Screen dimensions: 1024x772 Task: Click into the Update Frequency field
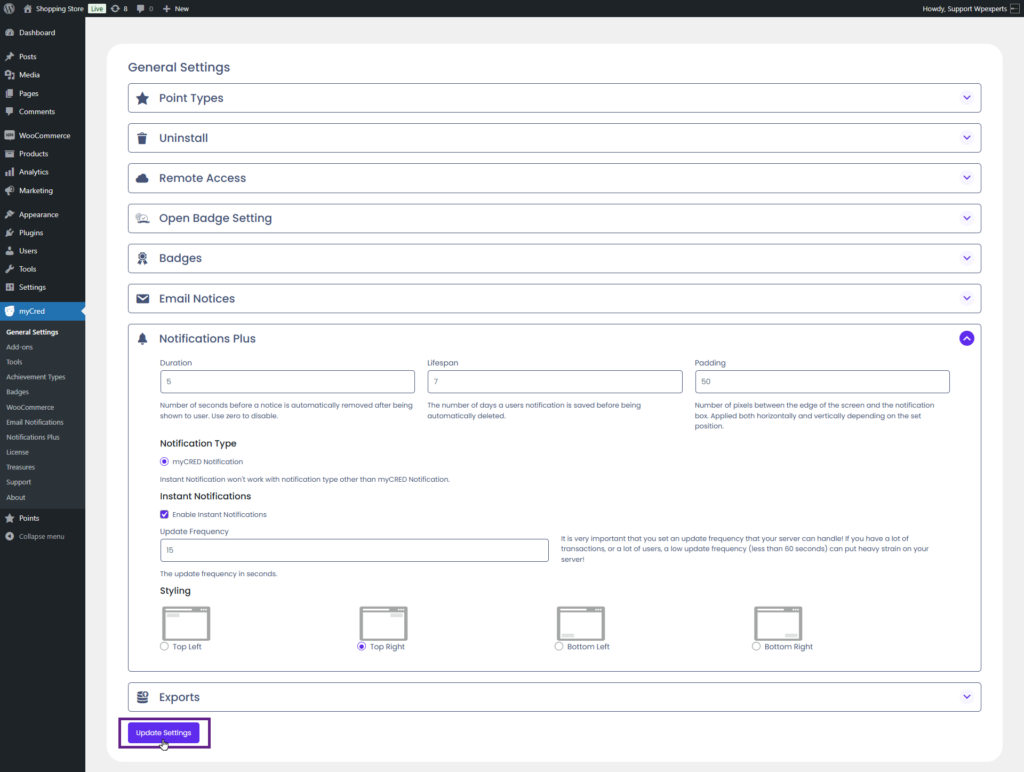tap(354, 551)
